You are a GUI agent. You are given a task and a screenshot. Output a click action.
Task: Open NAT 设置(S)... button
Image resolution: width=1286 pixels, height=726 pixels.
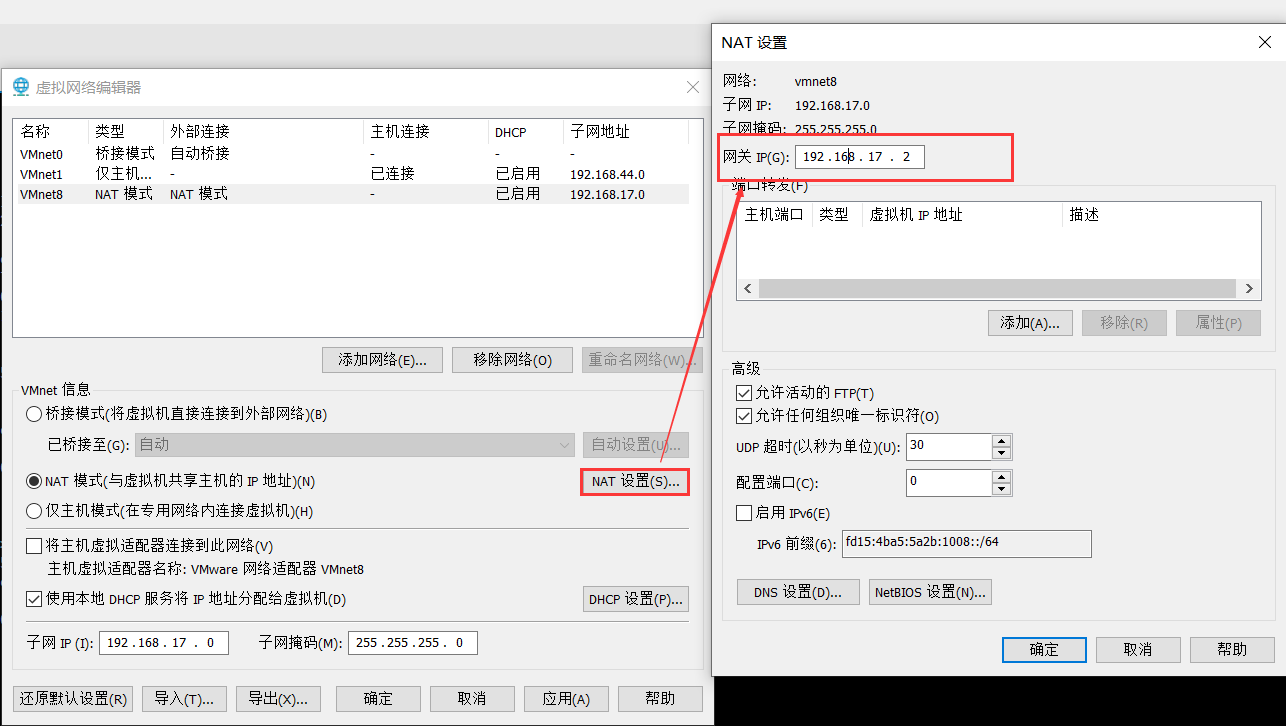(635, 481)
